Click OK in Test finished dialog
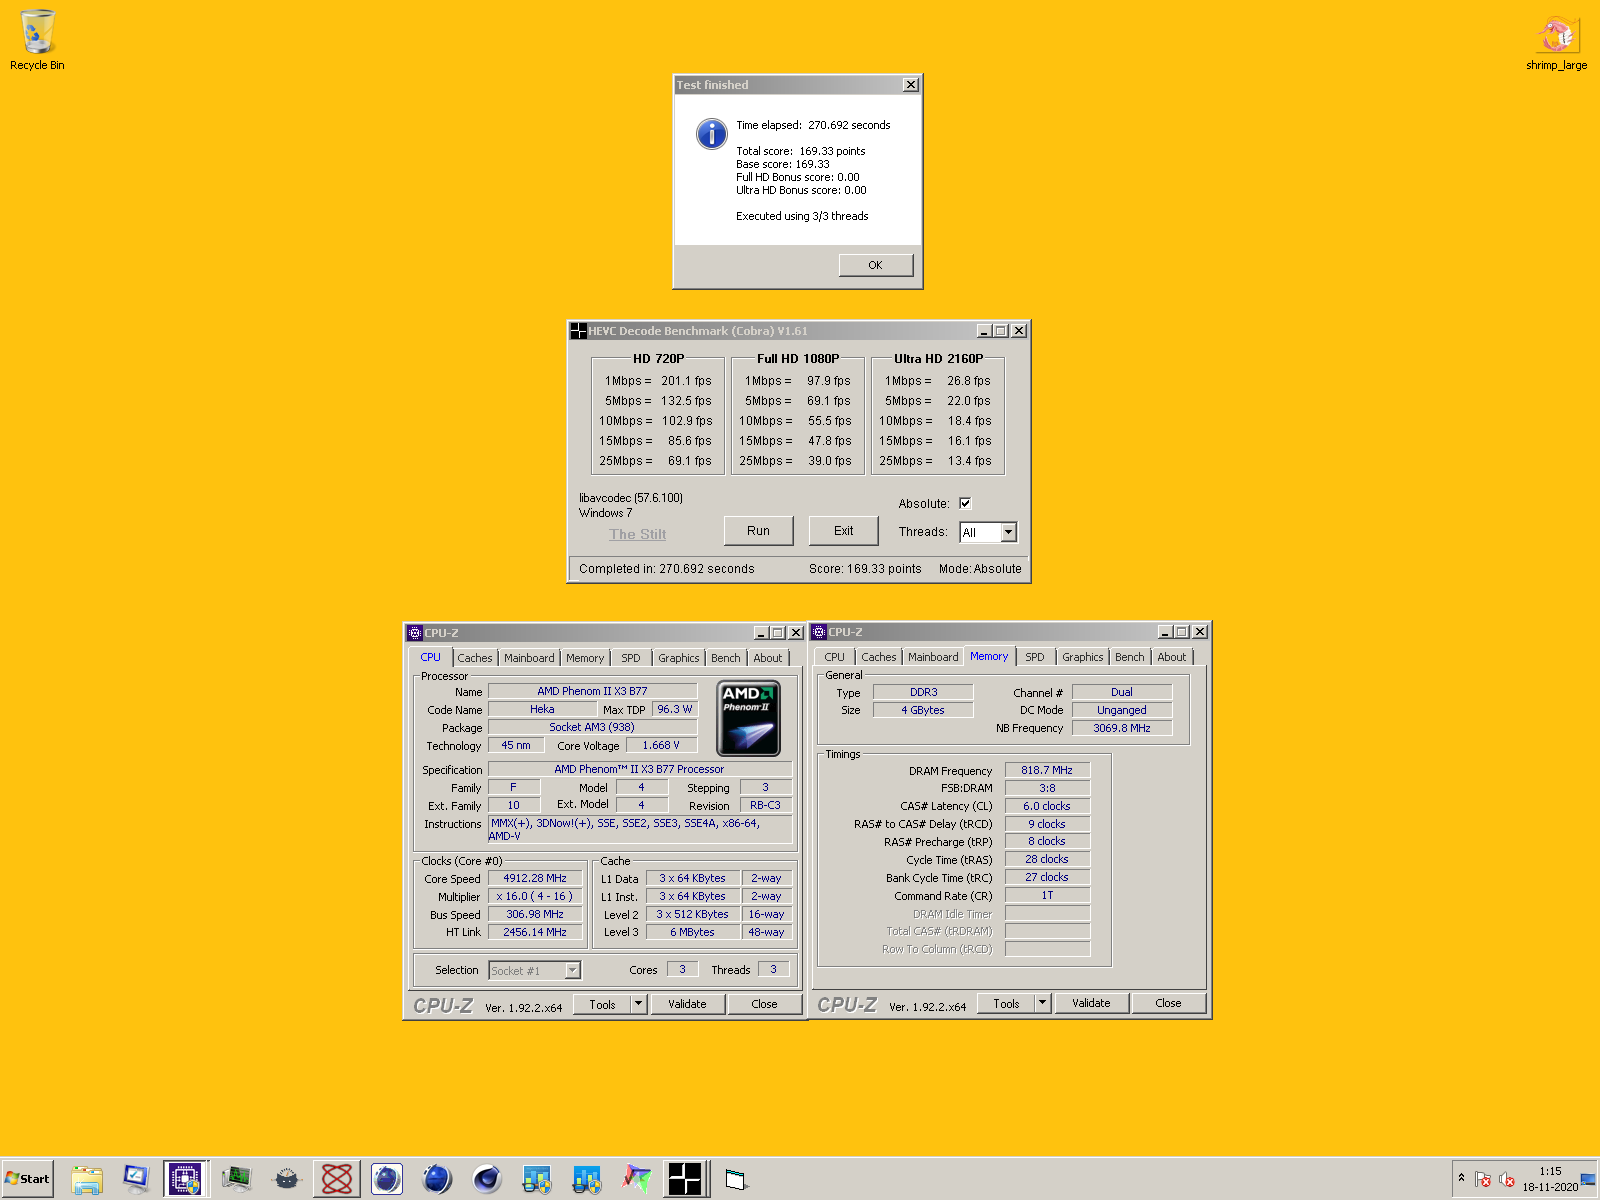 (x=876, y=265)
